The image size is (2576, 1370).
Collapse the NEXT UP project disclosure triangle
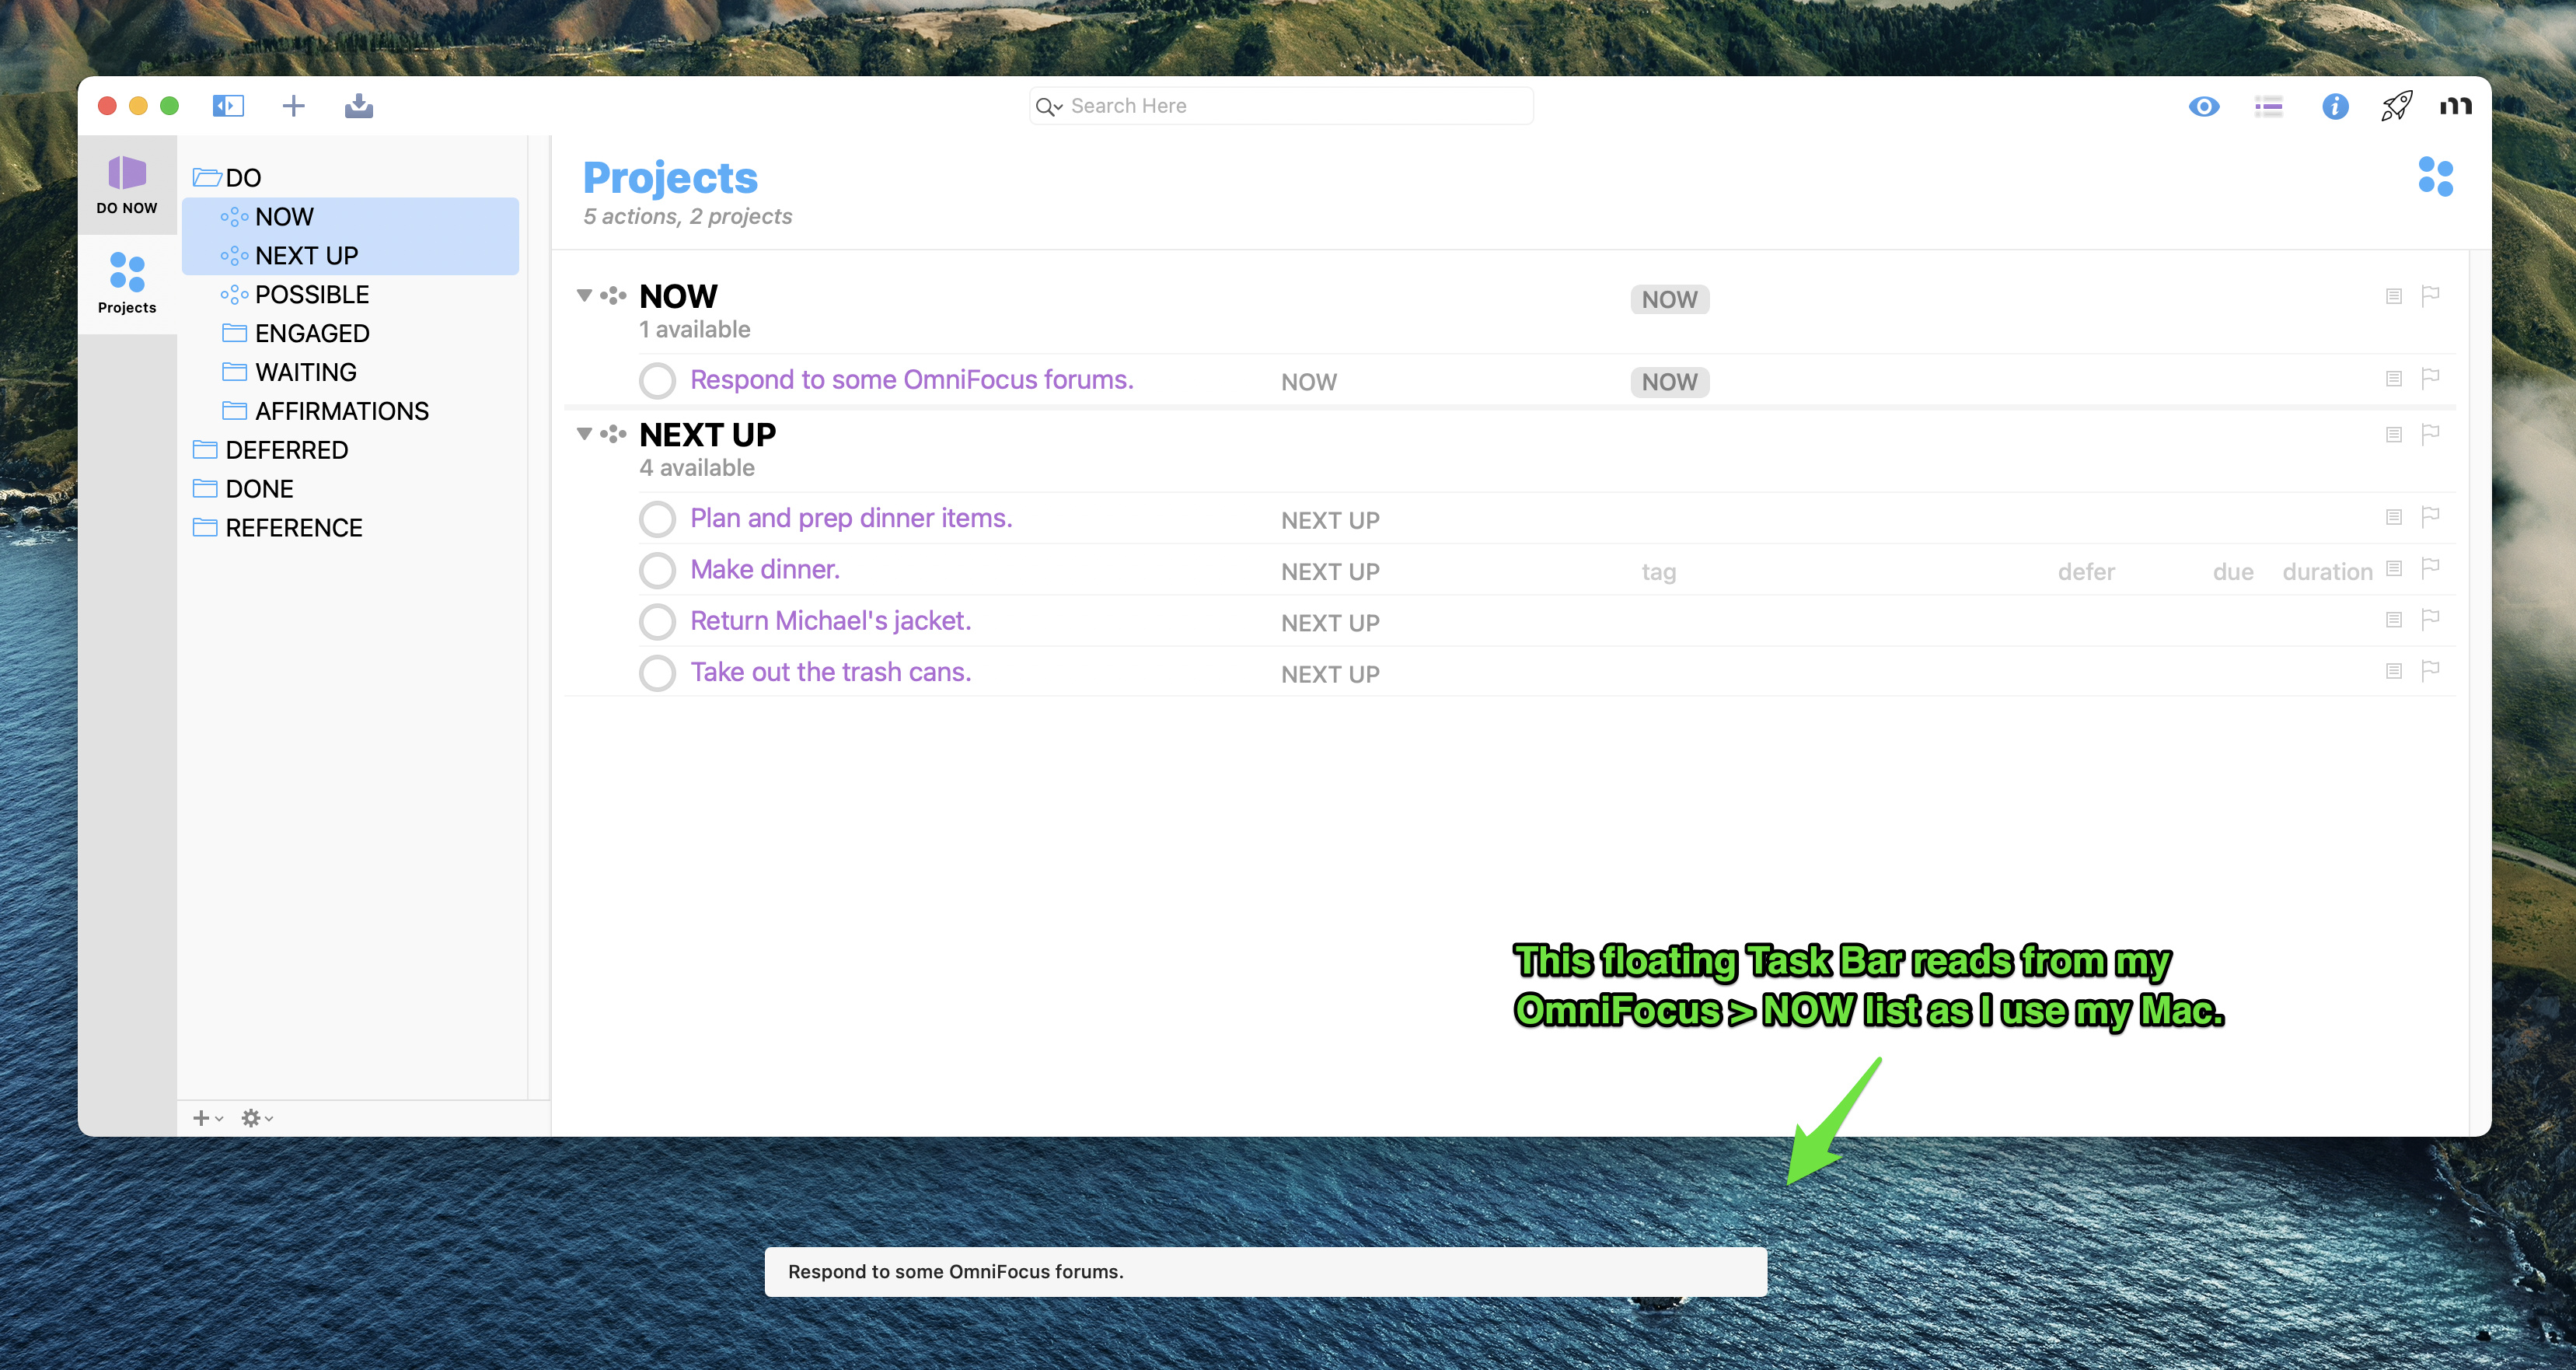584,434
